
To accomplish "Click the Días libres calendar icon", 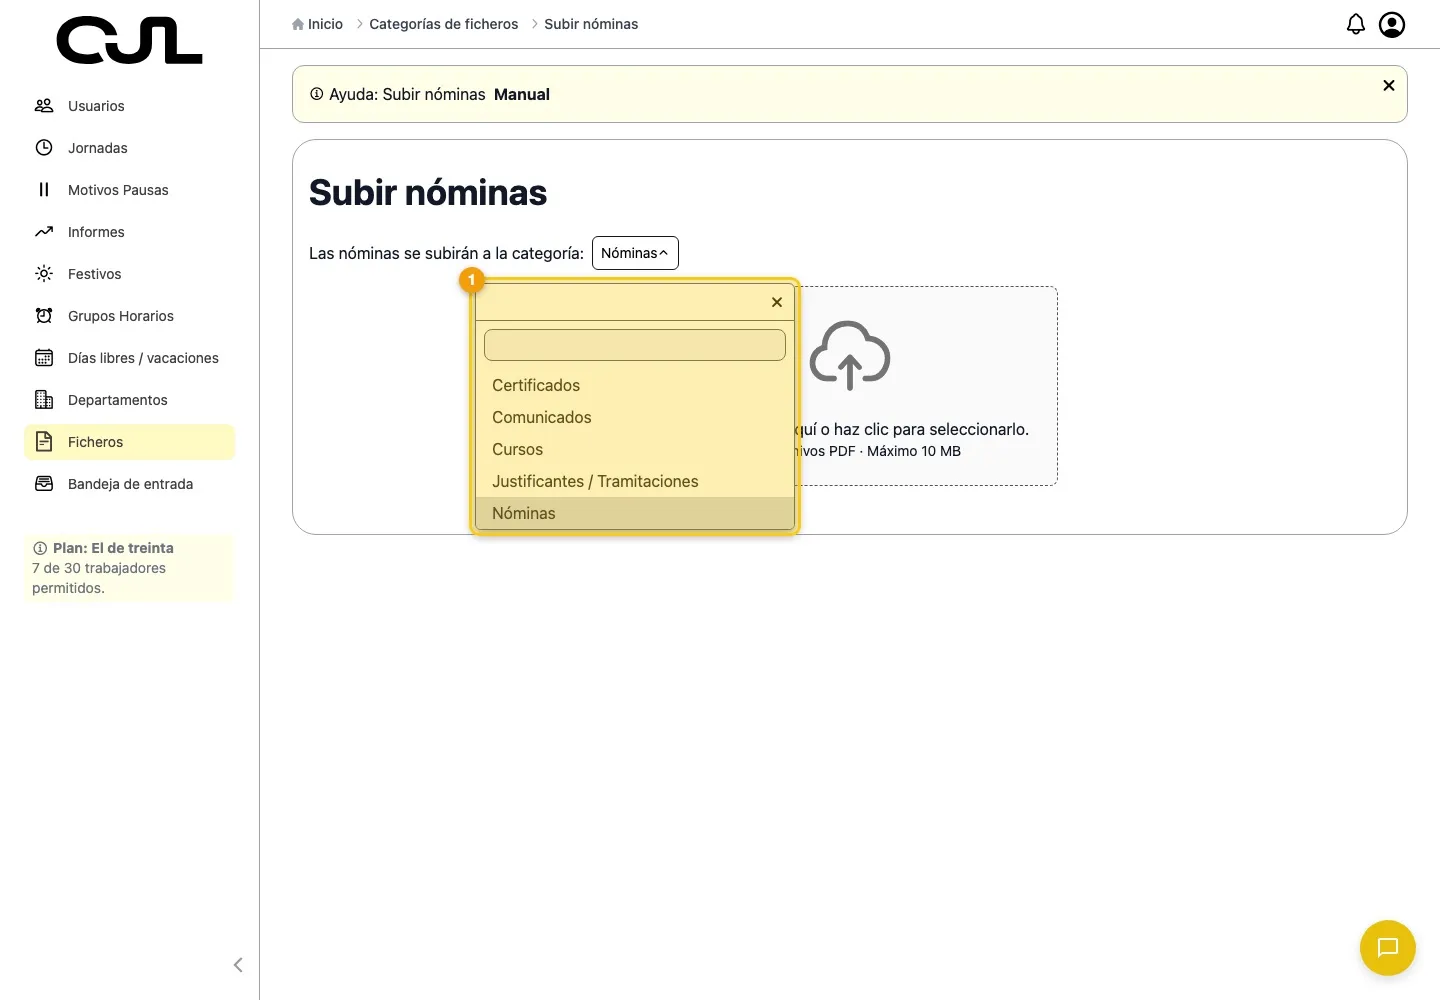I will coord(44,358).
